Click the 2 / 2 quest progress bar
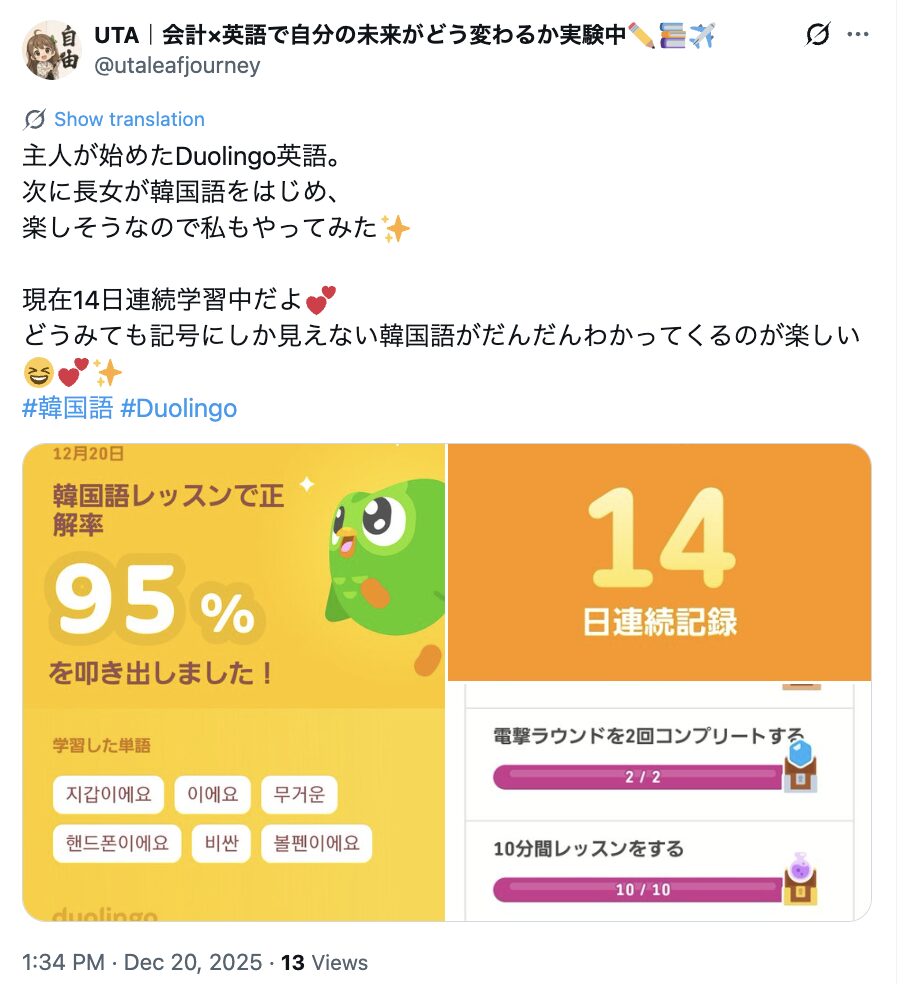 [640, 777]
